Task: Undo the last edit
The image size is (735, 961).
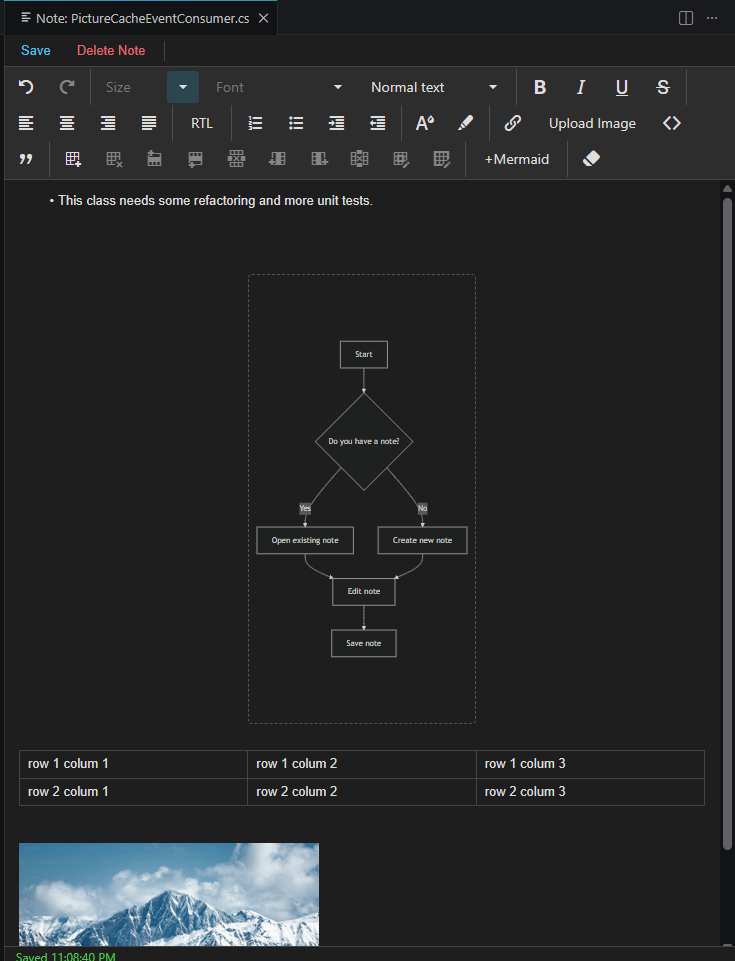Action: [x=26, y=87]
